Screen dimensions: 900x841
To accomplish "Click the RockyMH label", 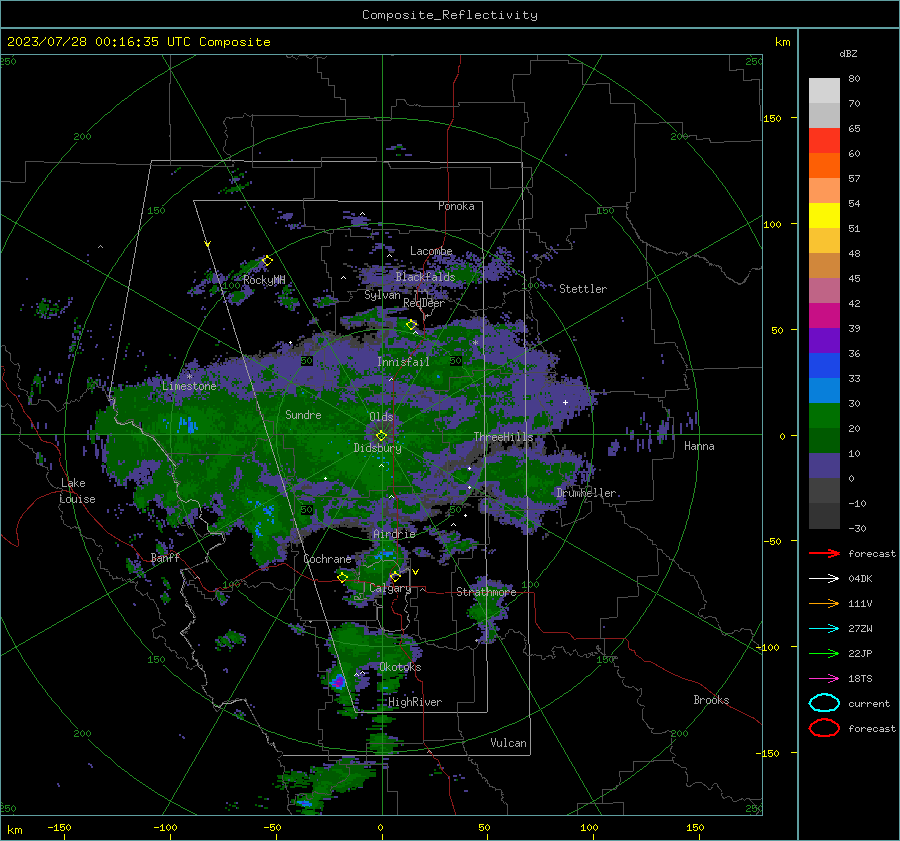I will point(264,280).
